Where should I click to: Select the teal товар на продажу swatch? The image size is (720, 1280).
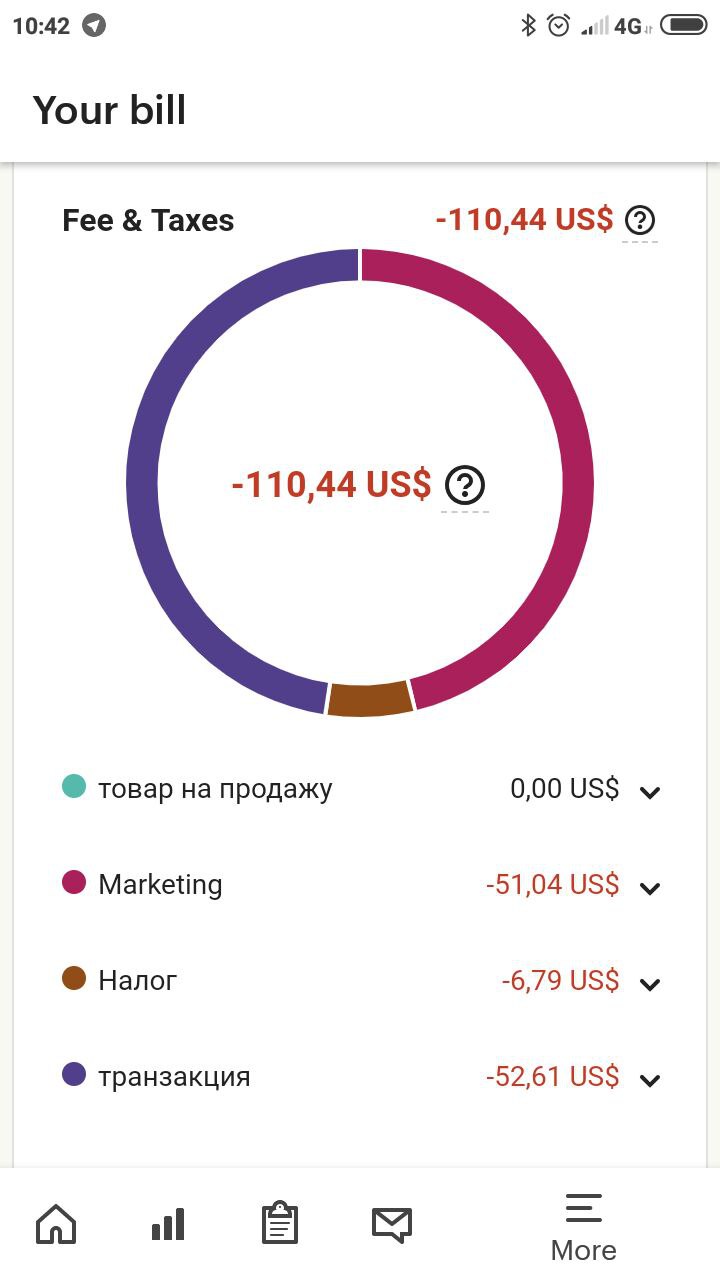tap(74, 786)
